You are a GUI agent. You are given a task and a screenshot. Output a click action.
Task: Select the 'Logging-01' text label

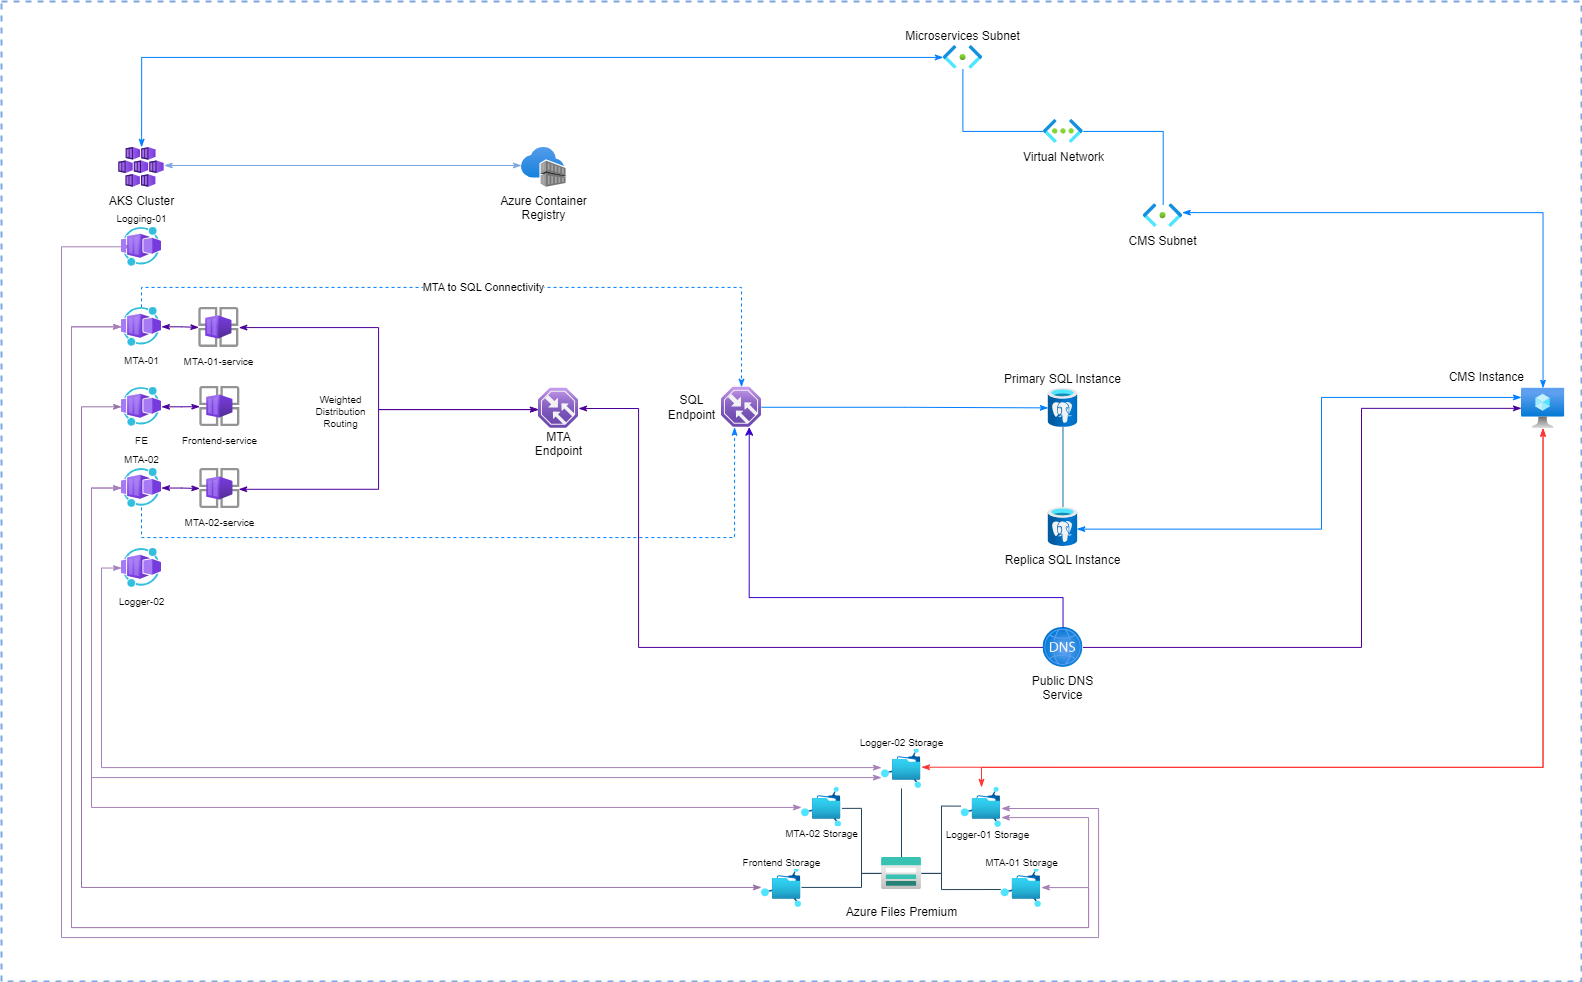[x=141, y=219]
